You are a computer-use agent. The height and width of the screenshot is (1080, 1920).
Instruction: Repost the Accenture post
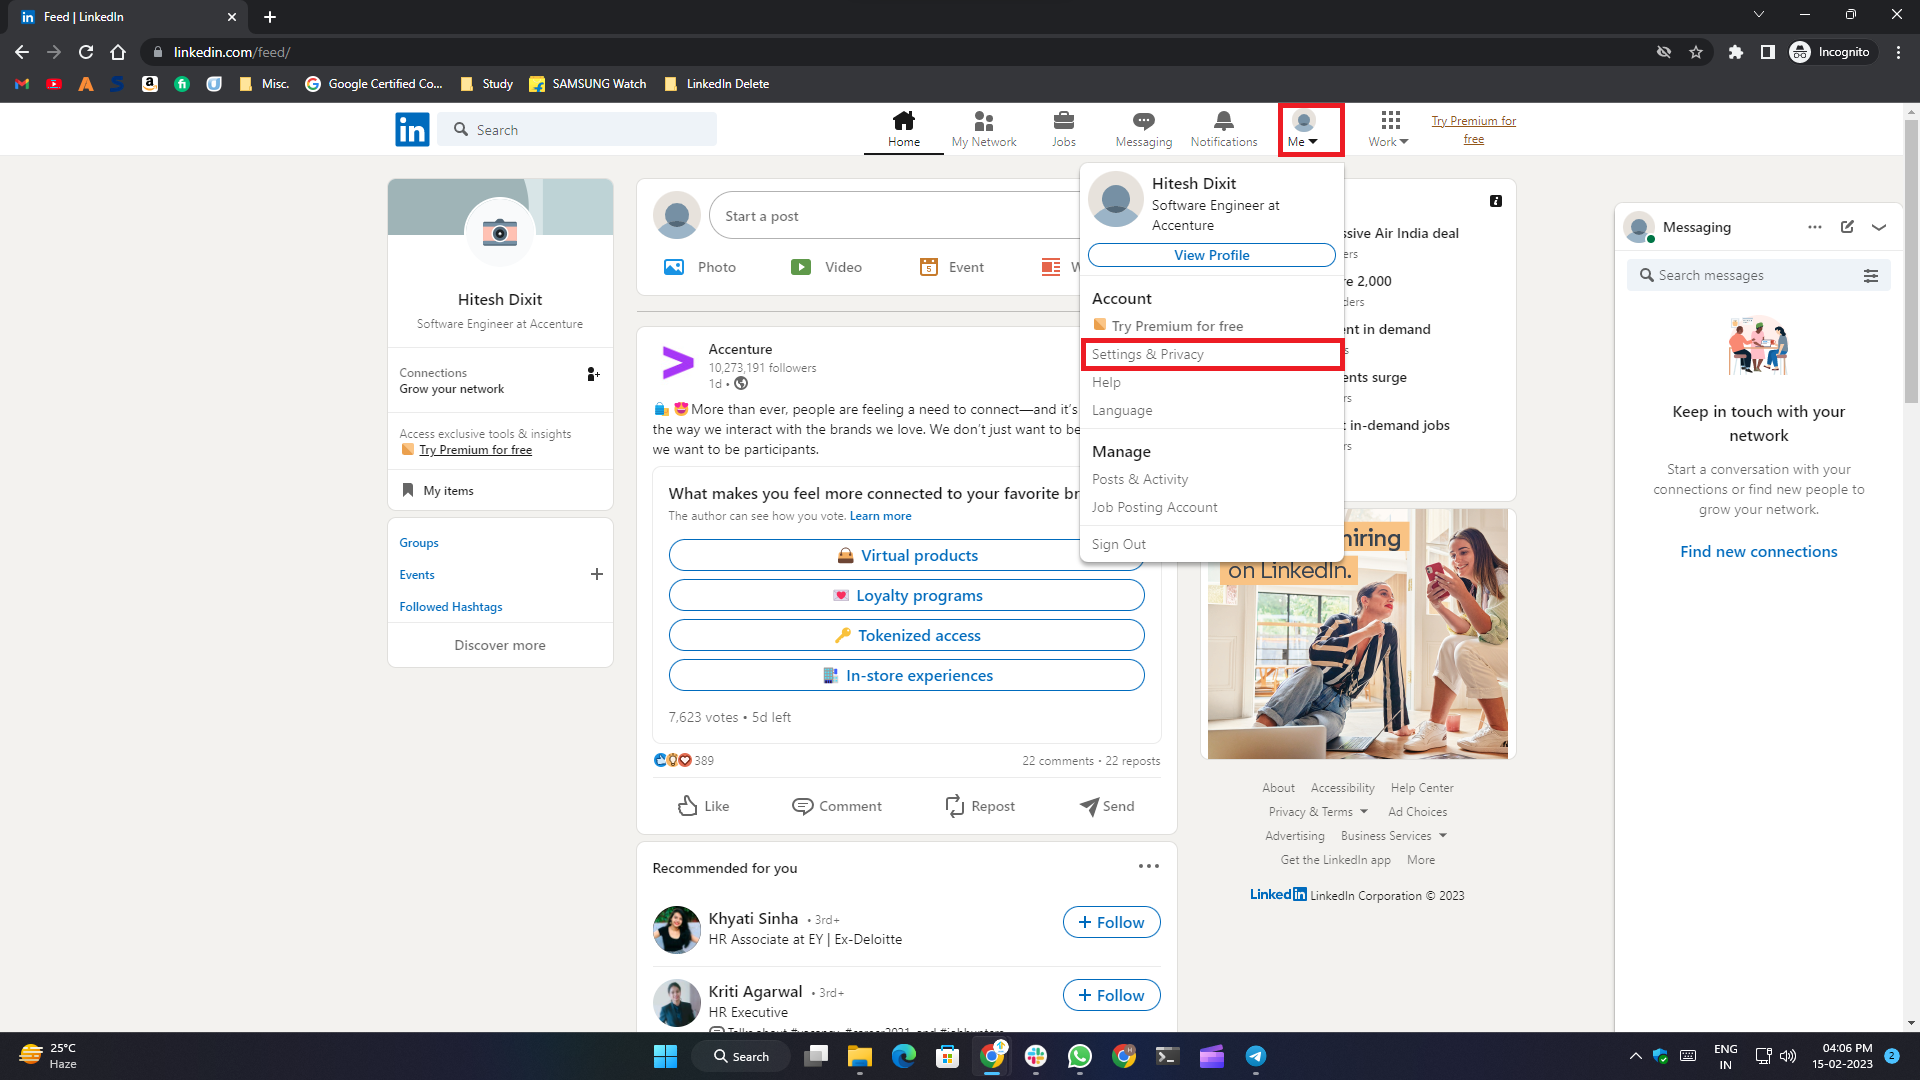pos(980,806)
